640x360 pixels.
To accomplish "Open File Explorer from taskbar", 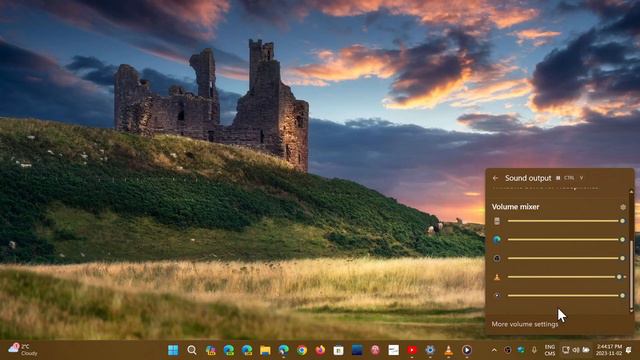I will (x=265, y=350).
